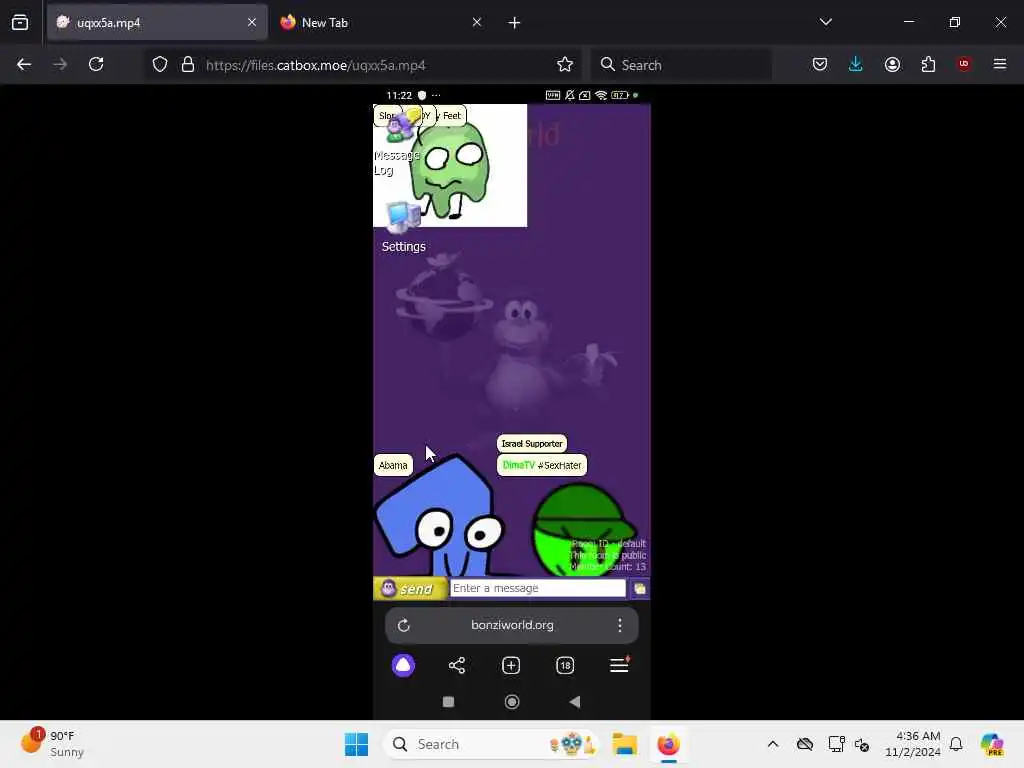
Task: Click the yellow icon beside message field
Action: tap(640, 589)
